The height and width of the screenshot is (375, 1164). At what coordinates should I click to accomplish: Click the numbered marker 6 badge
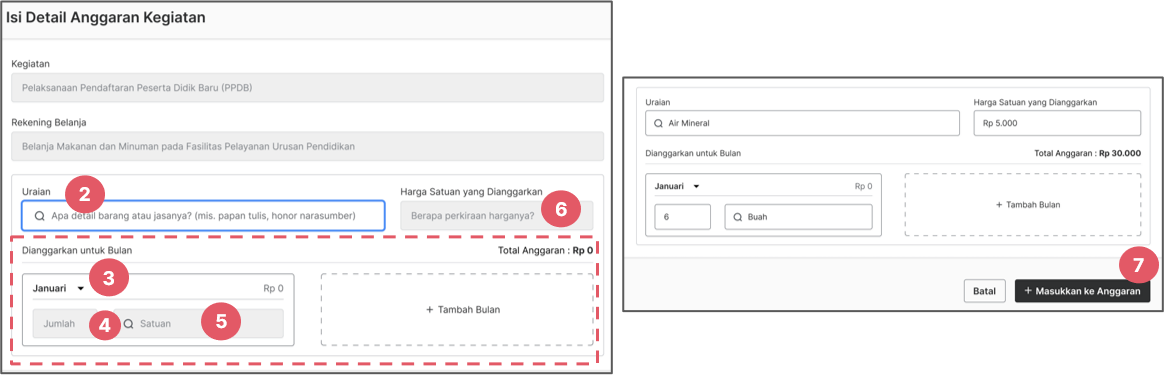click(561, 209)
